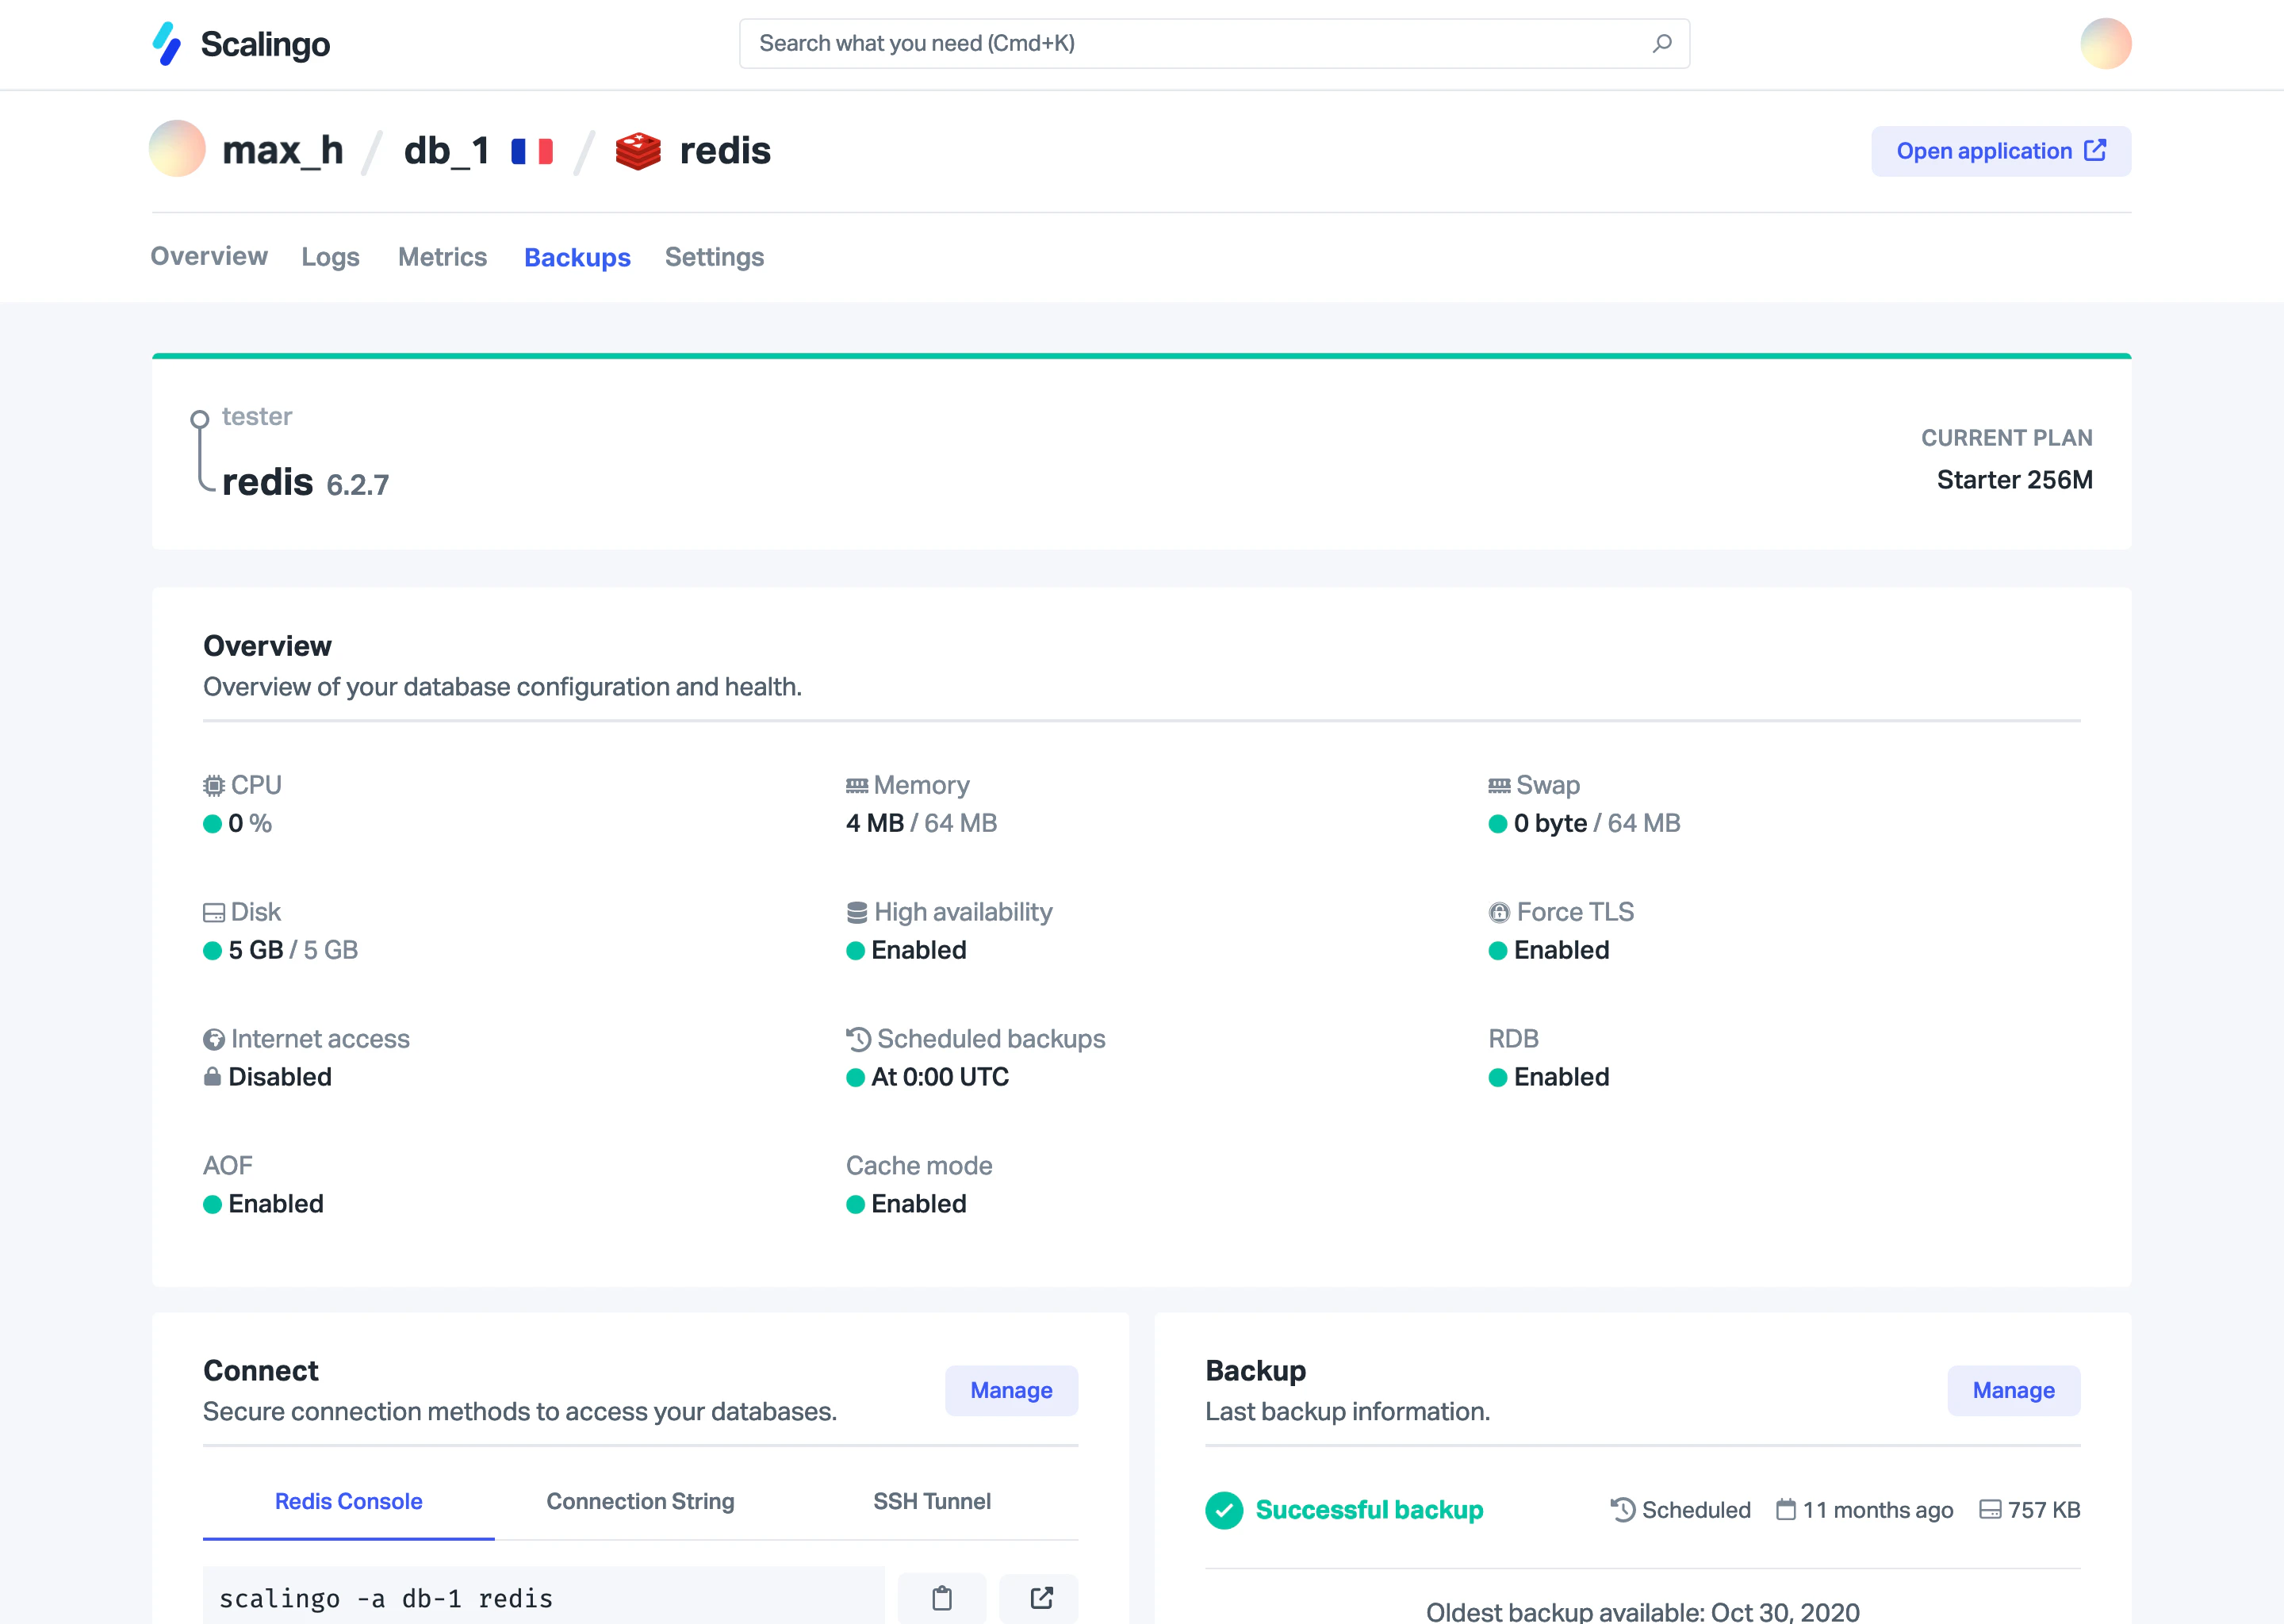Click the clock icon beside Scheduled
The height and width of the screenshot is (1624, 2284).
pos(1622,1510)
